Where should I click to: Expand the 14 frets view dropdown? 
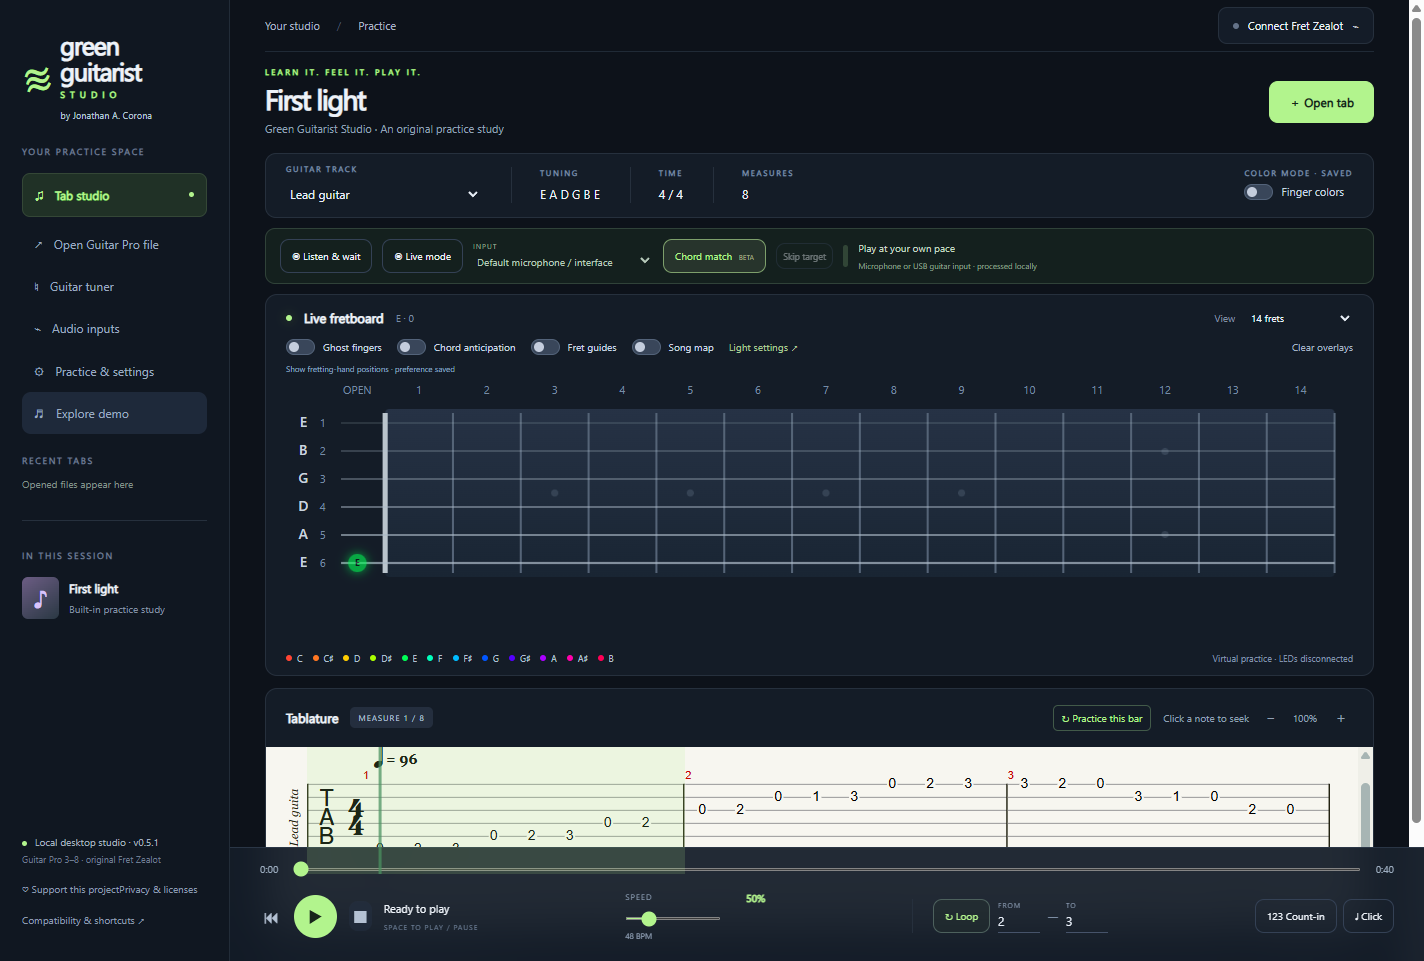coord(1300,318)
